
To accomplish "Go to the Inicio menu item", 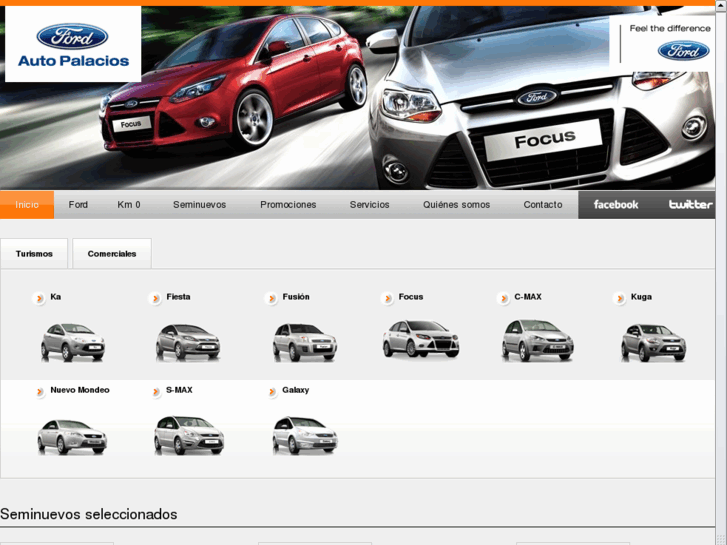I will tap(27, 205).
